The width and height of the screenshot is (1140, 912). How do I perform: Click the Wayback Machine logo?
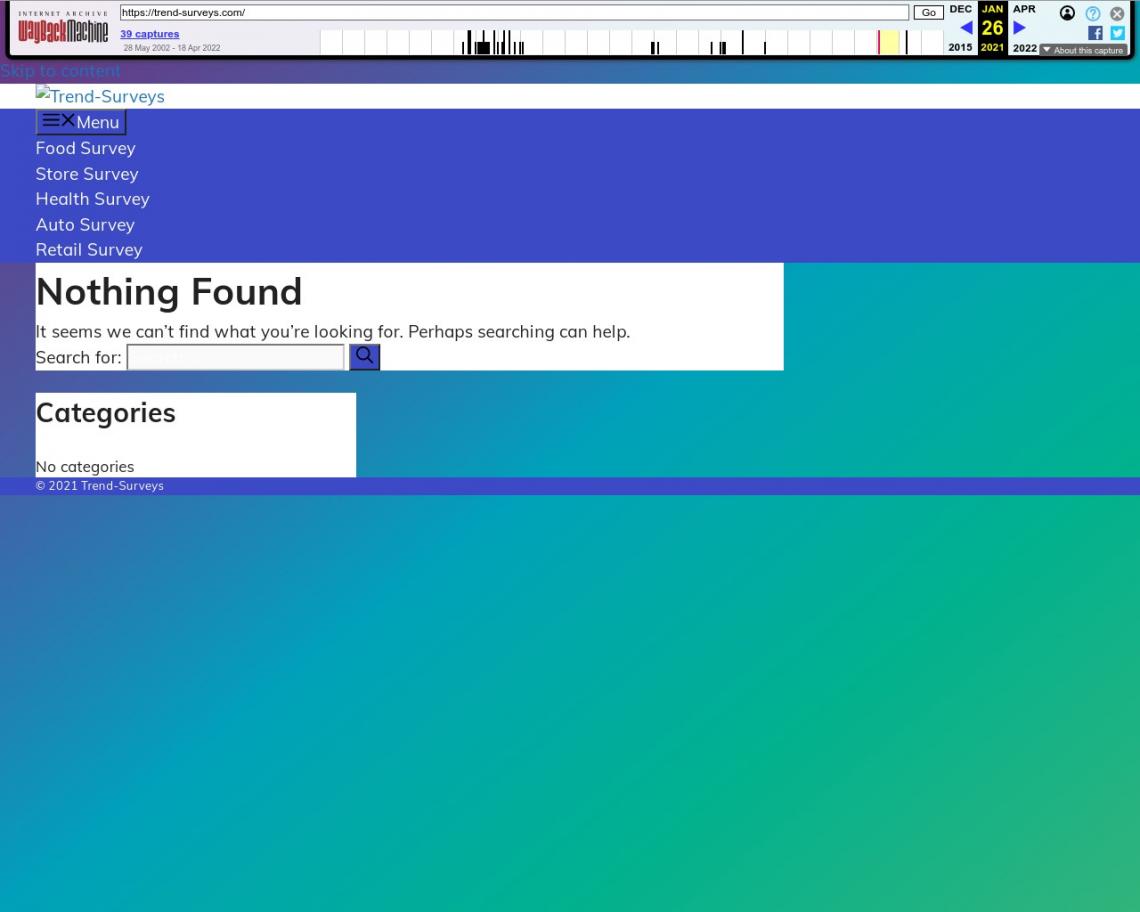point(62,31)
